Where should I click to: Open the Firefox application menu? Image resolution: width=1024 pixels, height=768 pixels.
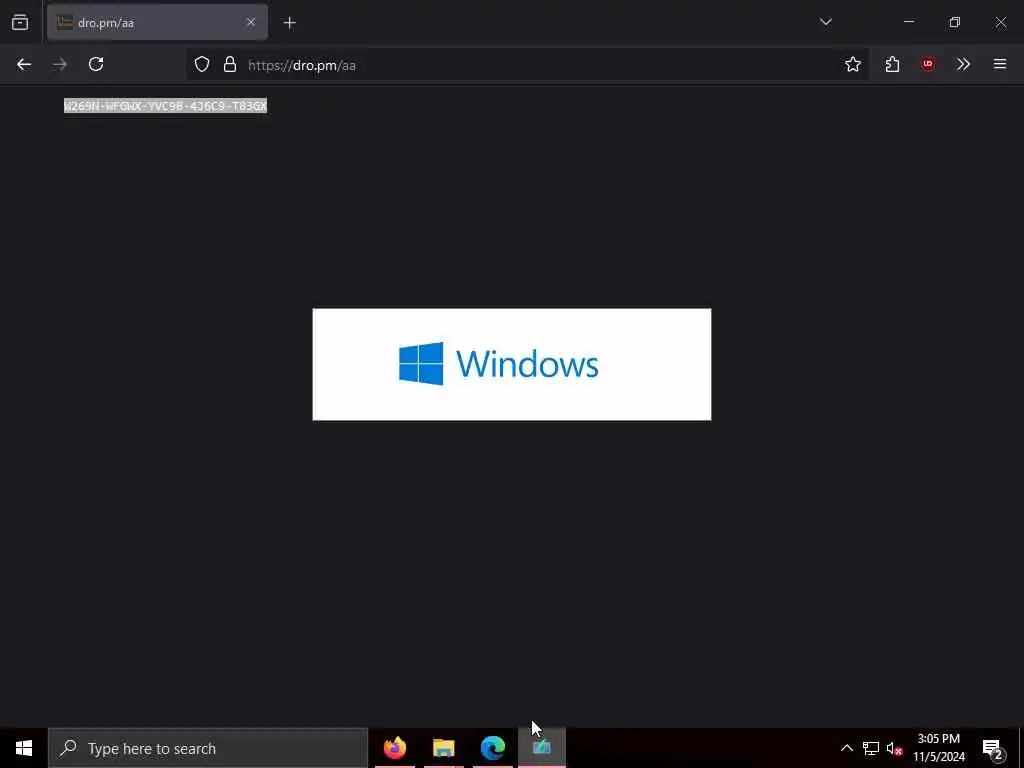point(1000,64)
